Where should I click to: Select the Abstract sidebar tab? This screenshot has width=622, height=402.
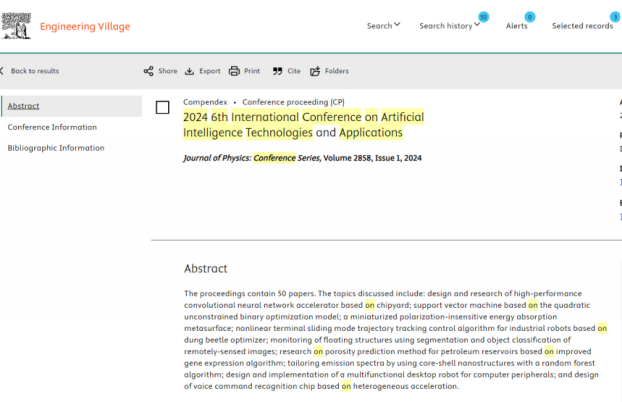point(71,106)
